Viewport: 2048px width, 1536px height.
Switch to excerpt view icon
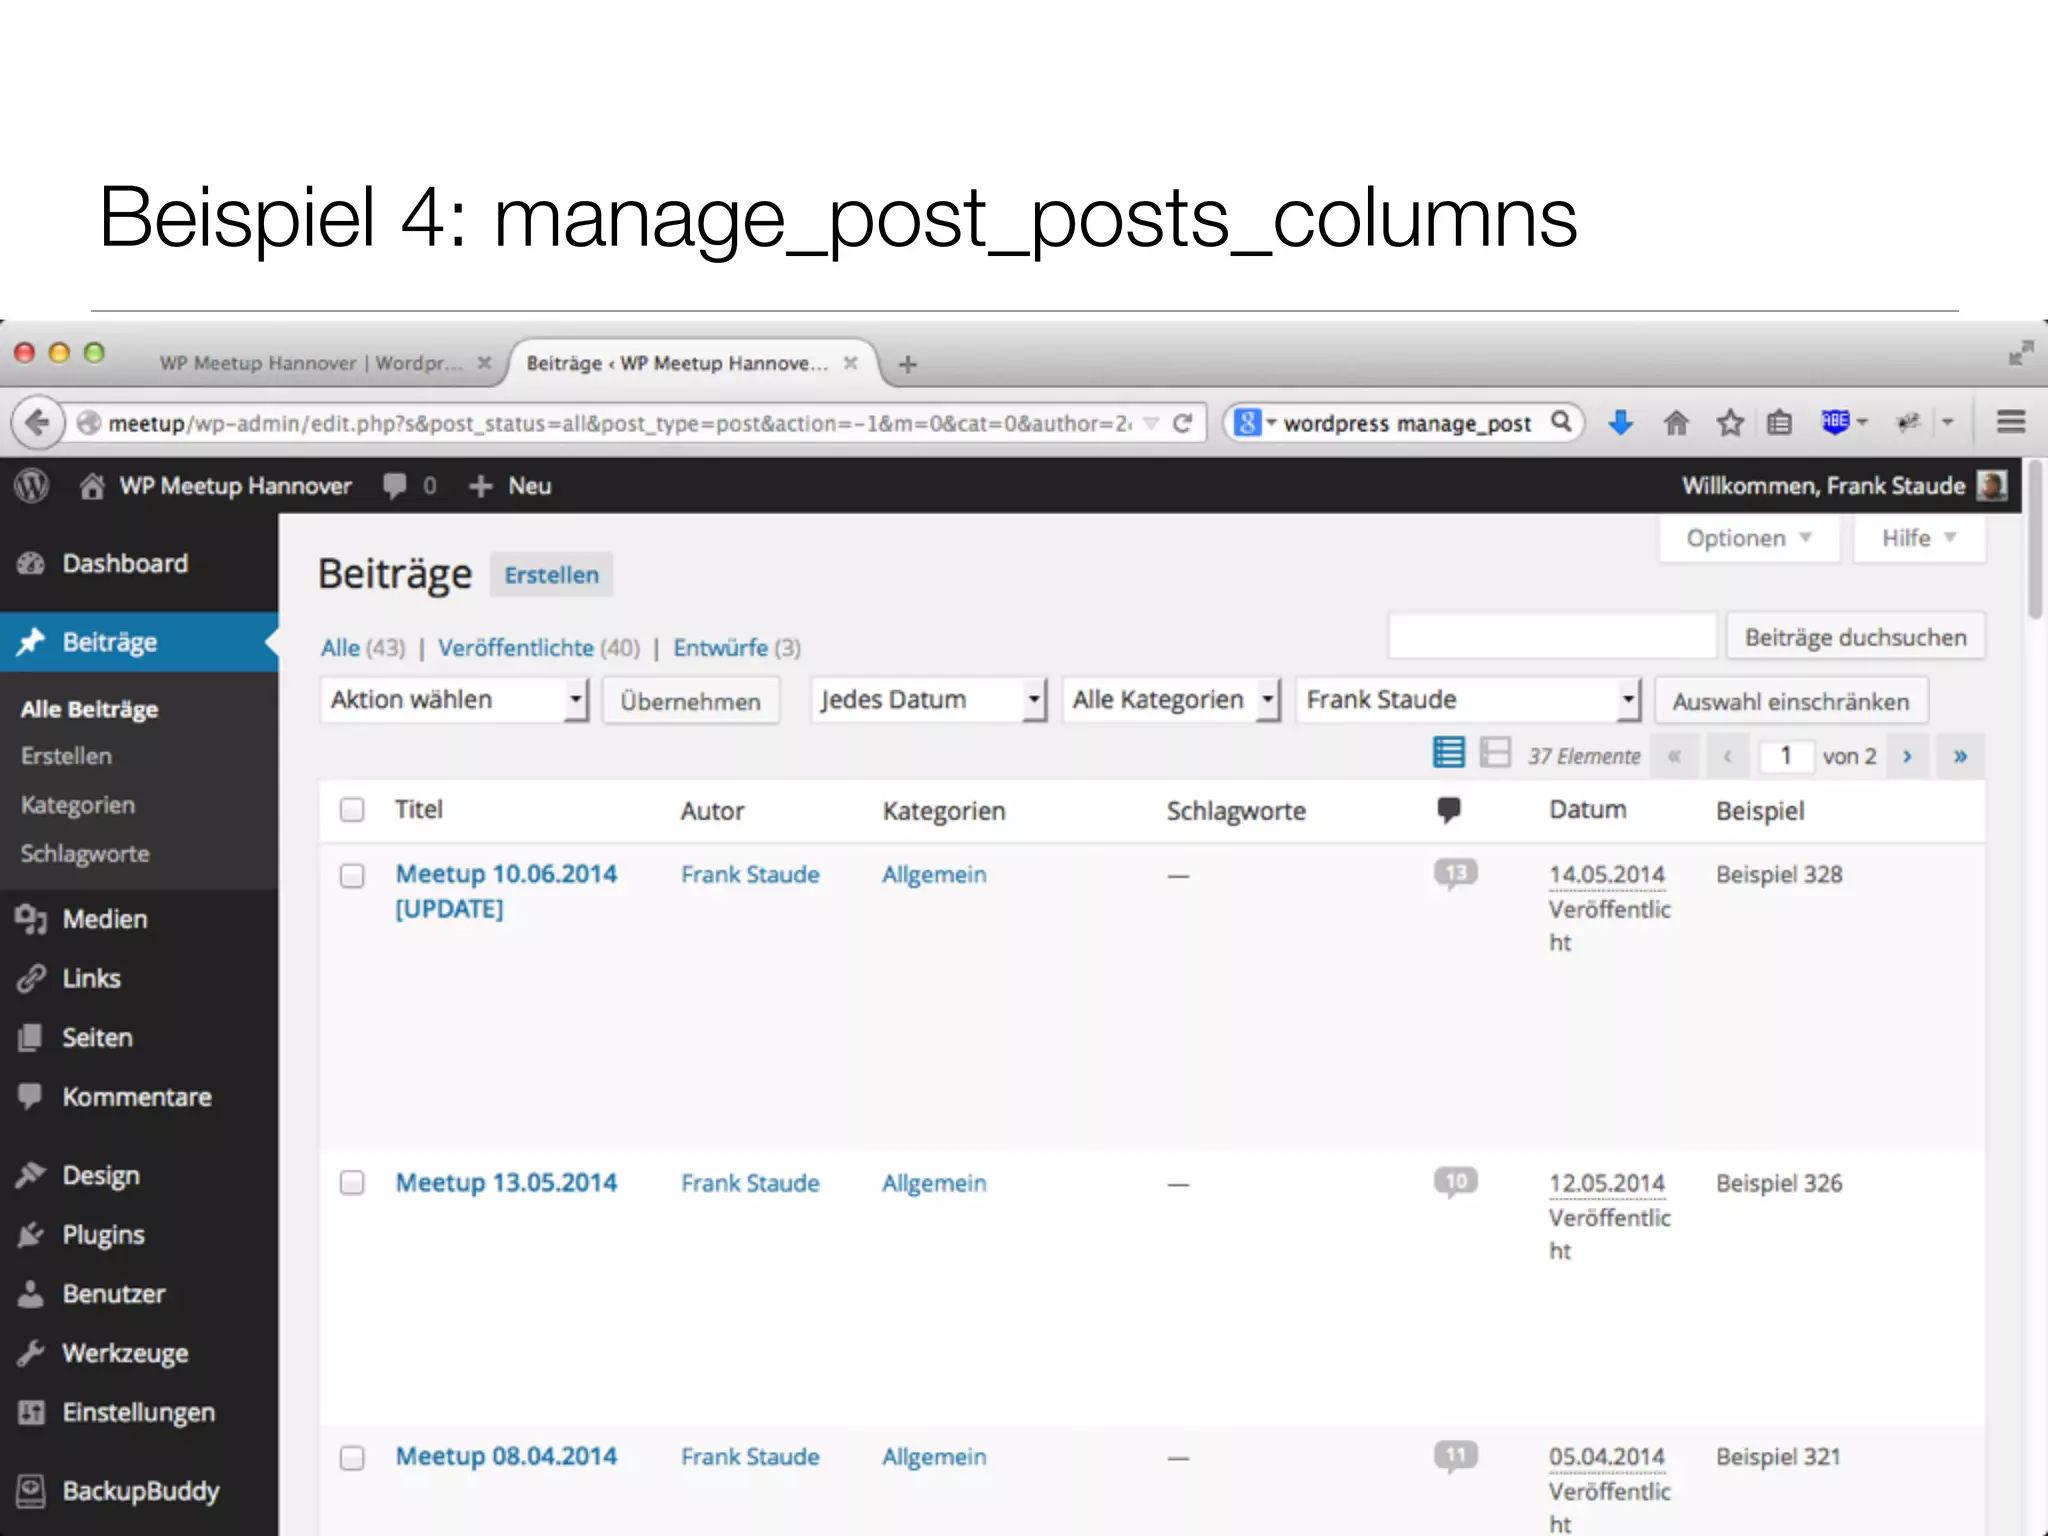click(1495, 752)
